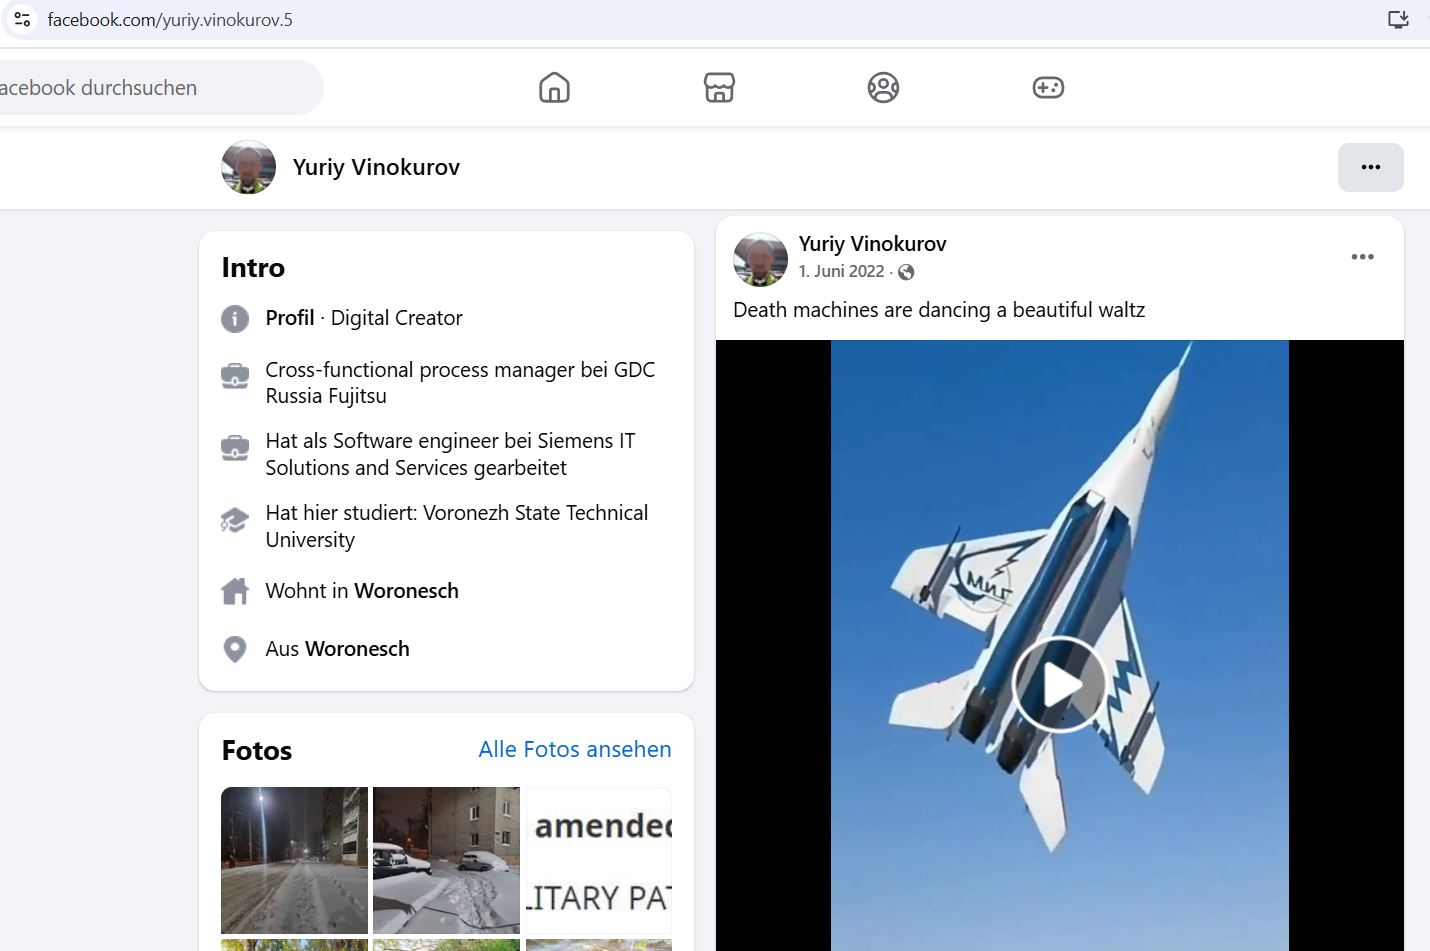Image resolution: width=1430 pixels, height=951 pixels.
Task: Click the Facebook durchsuchen search field
Action: 160,88
